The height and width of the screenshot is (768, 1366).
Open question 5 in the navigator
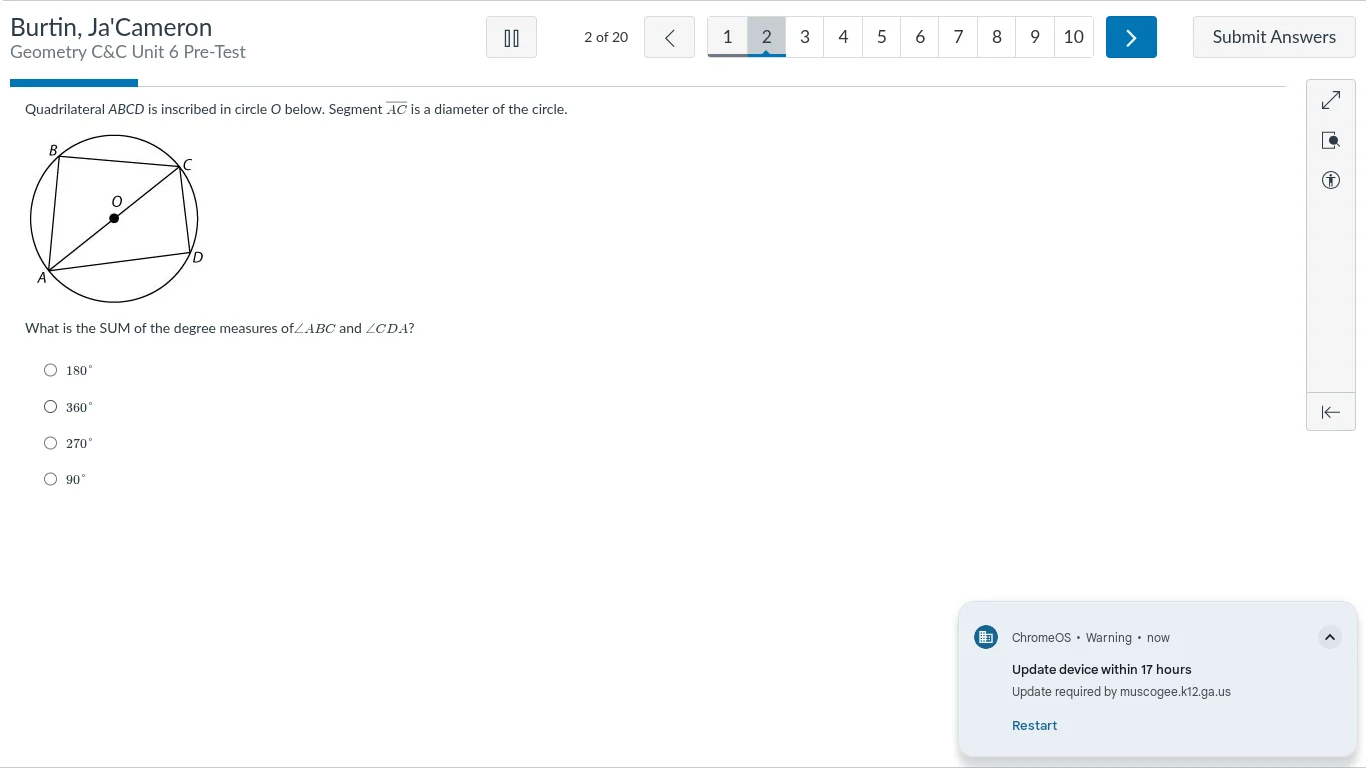coord(881,37)
